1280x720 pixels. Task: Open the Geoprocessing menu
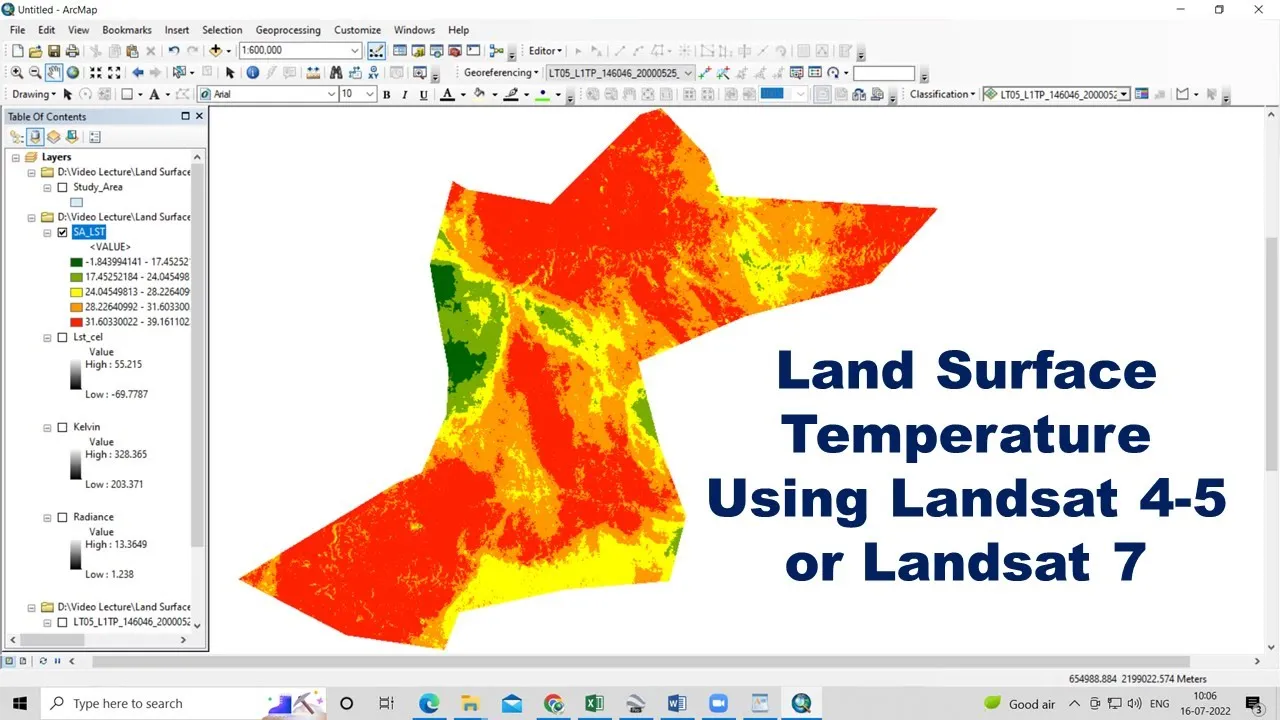point(288,30)
